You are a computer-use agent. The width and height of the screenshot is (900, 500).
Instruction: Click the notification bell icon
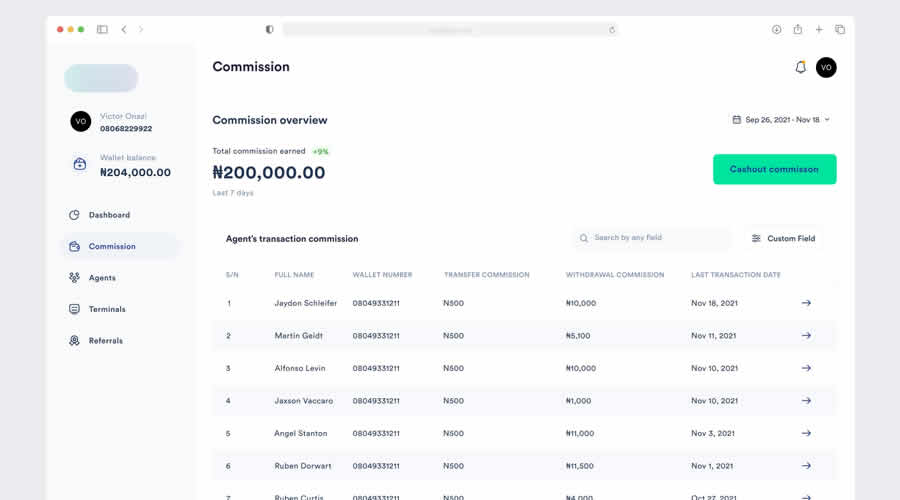[x=800, y=67]
